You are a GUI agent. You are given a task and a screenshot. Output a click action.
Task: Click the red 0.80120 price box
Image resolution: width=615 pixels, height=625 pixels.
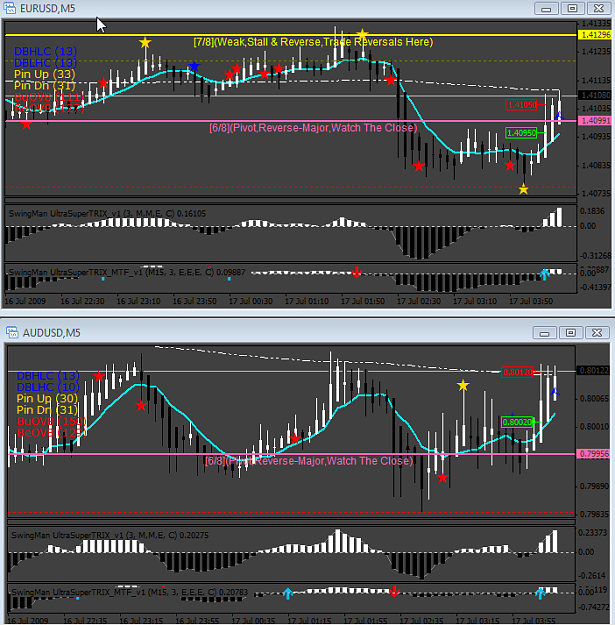pos(517,372)
